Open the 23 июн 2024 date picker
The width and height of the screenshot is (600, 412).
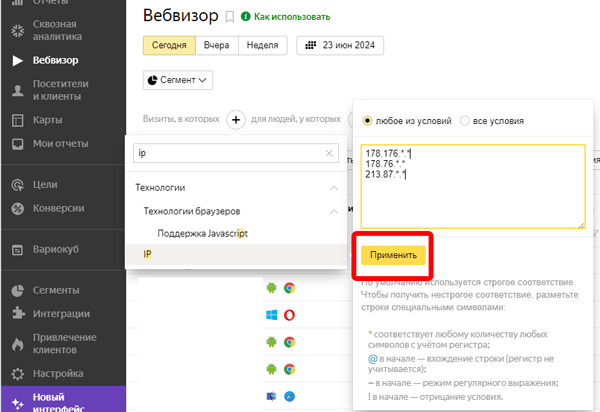click(x=340, y=46)
